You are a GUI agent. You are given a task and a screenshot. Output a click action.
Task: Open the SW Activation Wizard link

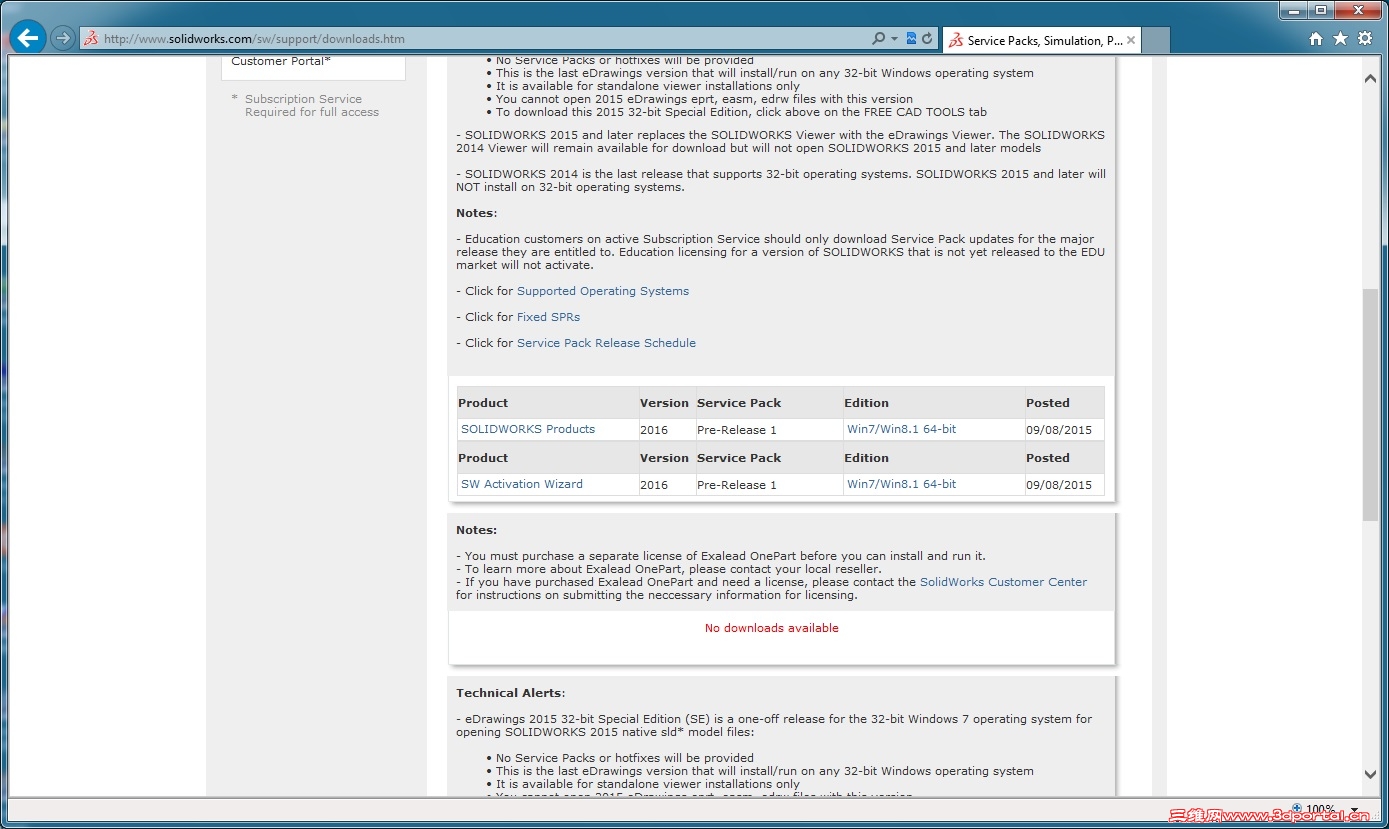[522, 484]
